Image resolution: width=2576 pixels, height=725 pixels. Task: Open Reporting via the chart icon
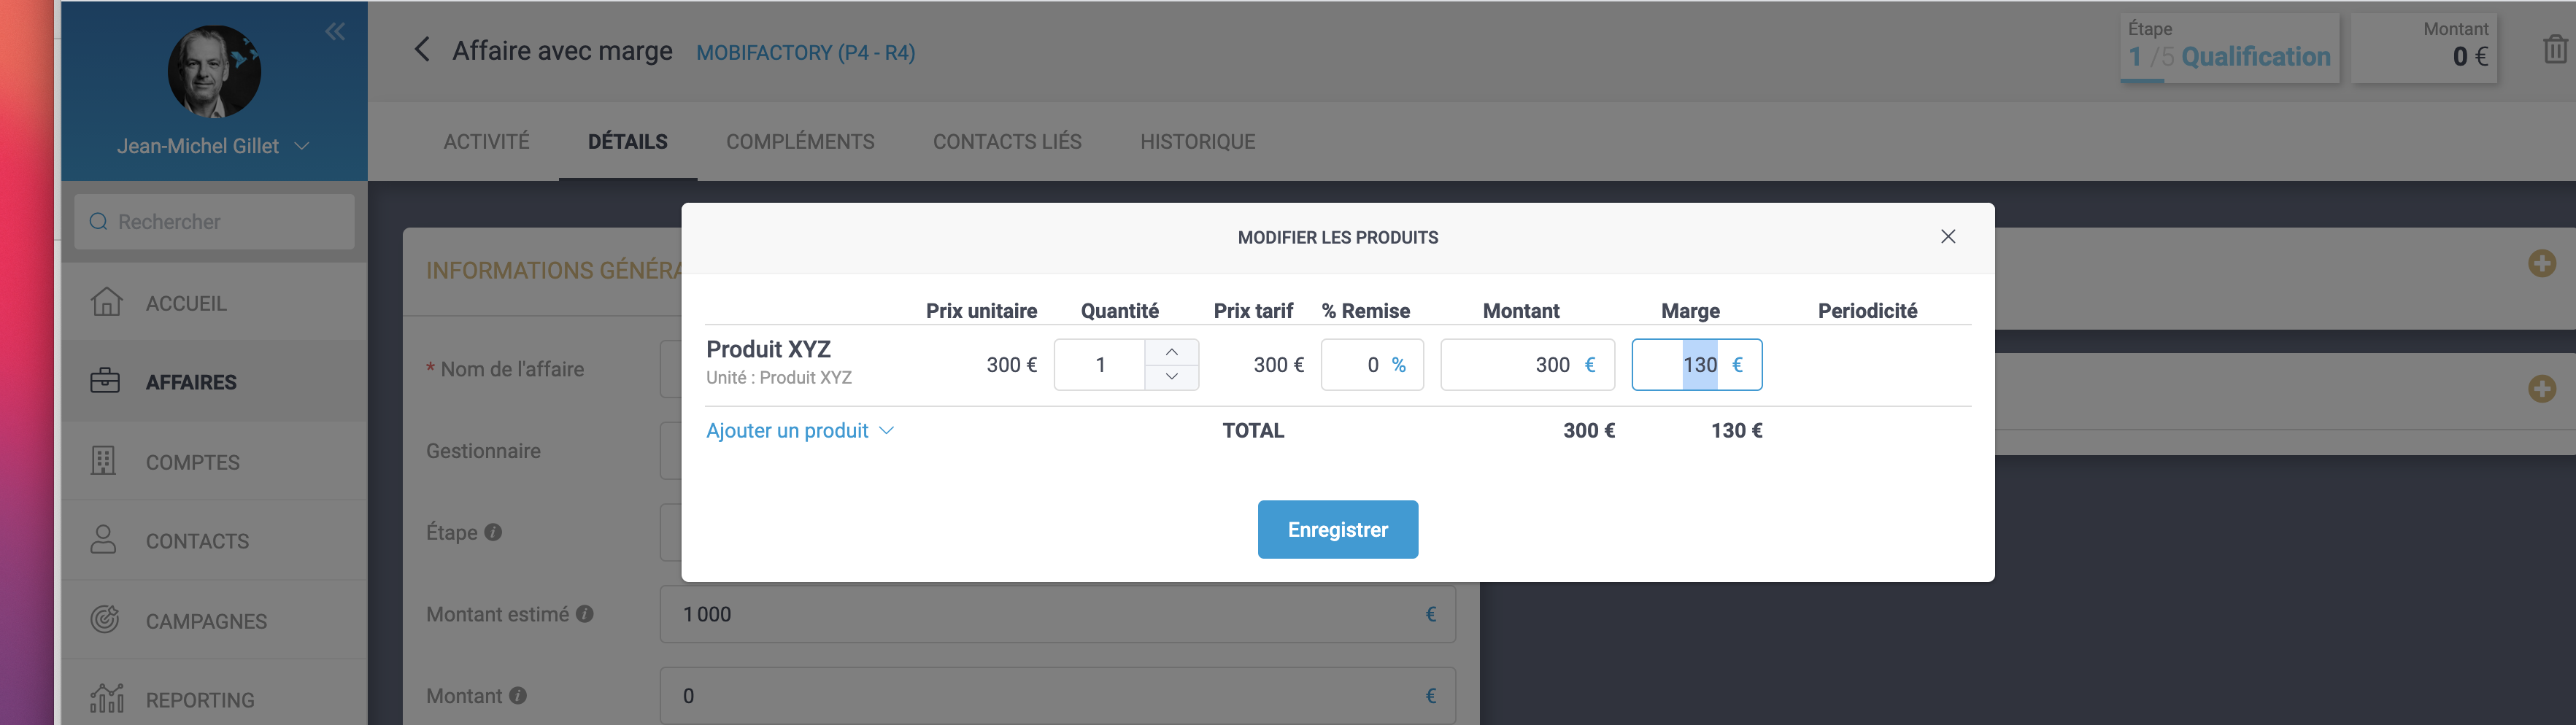[106, 698]
